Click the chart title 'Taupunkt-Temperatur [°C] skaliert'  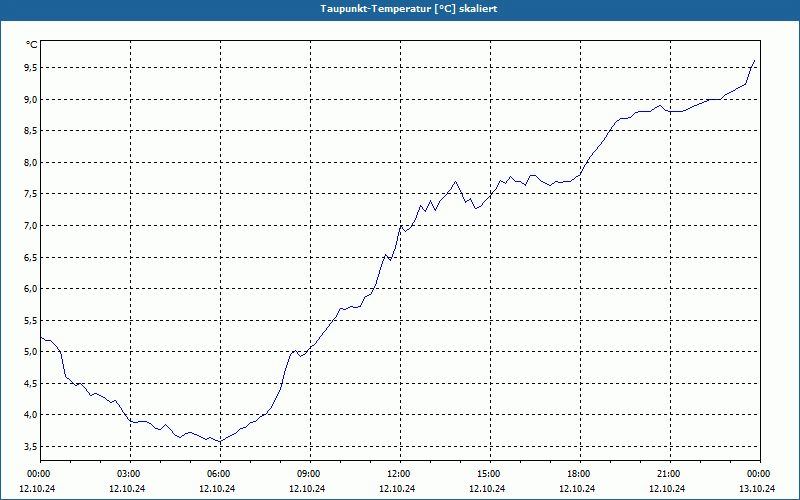(409, 9)
